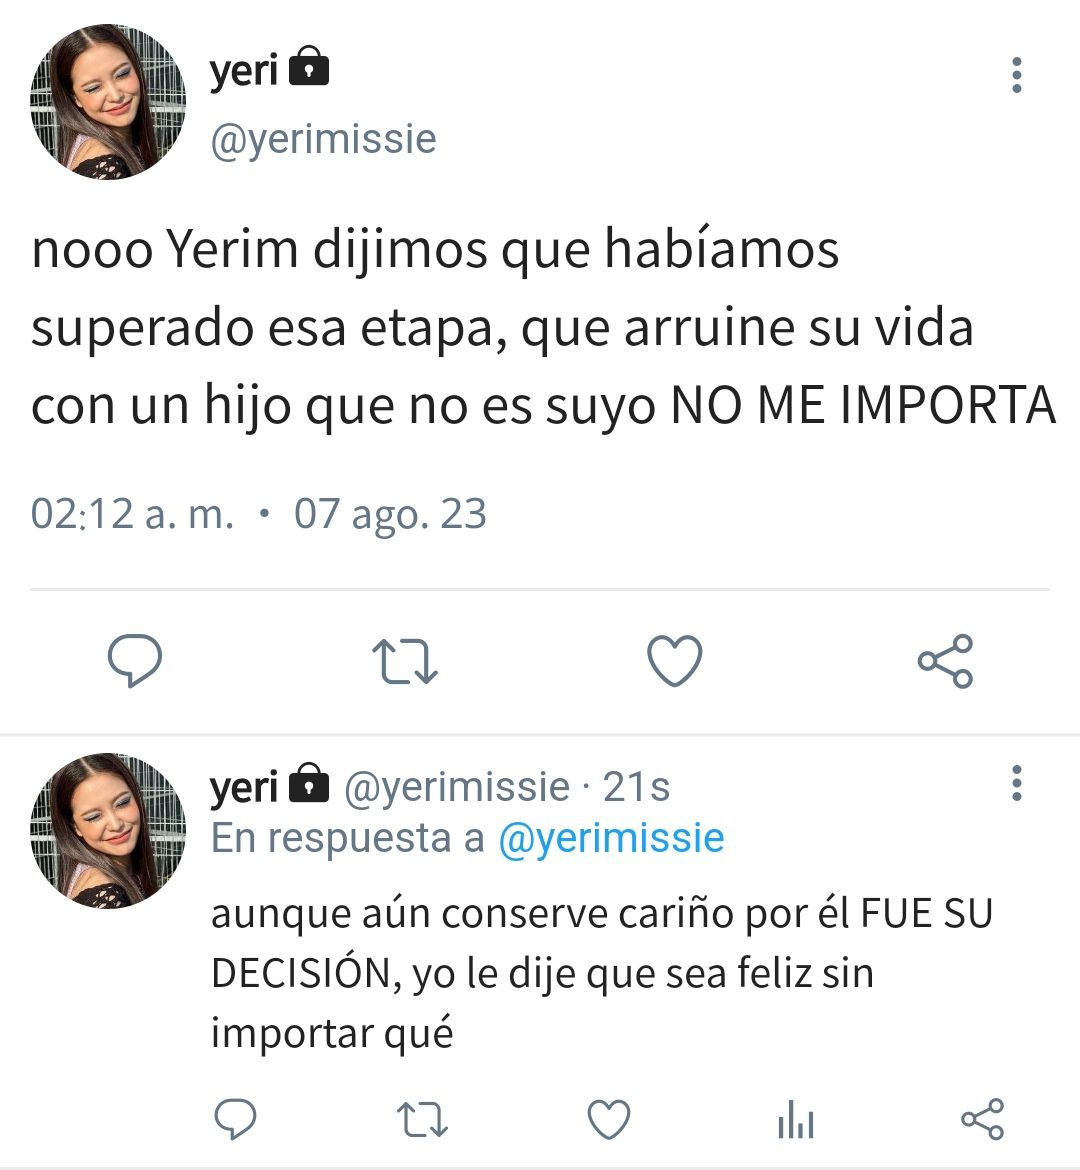Open yeri's profile picture on reply
Screen dimensions: 1080x1170
(x=108, y=830)
